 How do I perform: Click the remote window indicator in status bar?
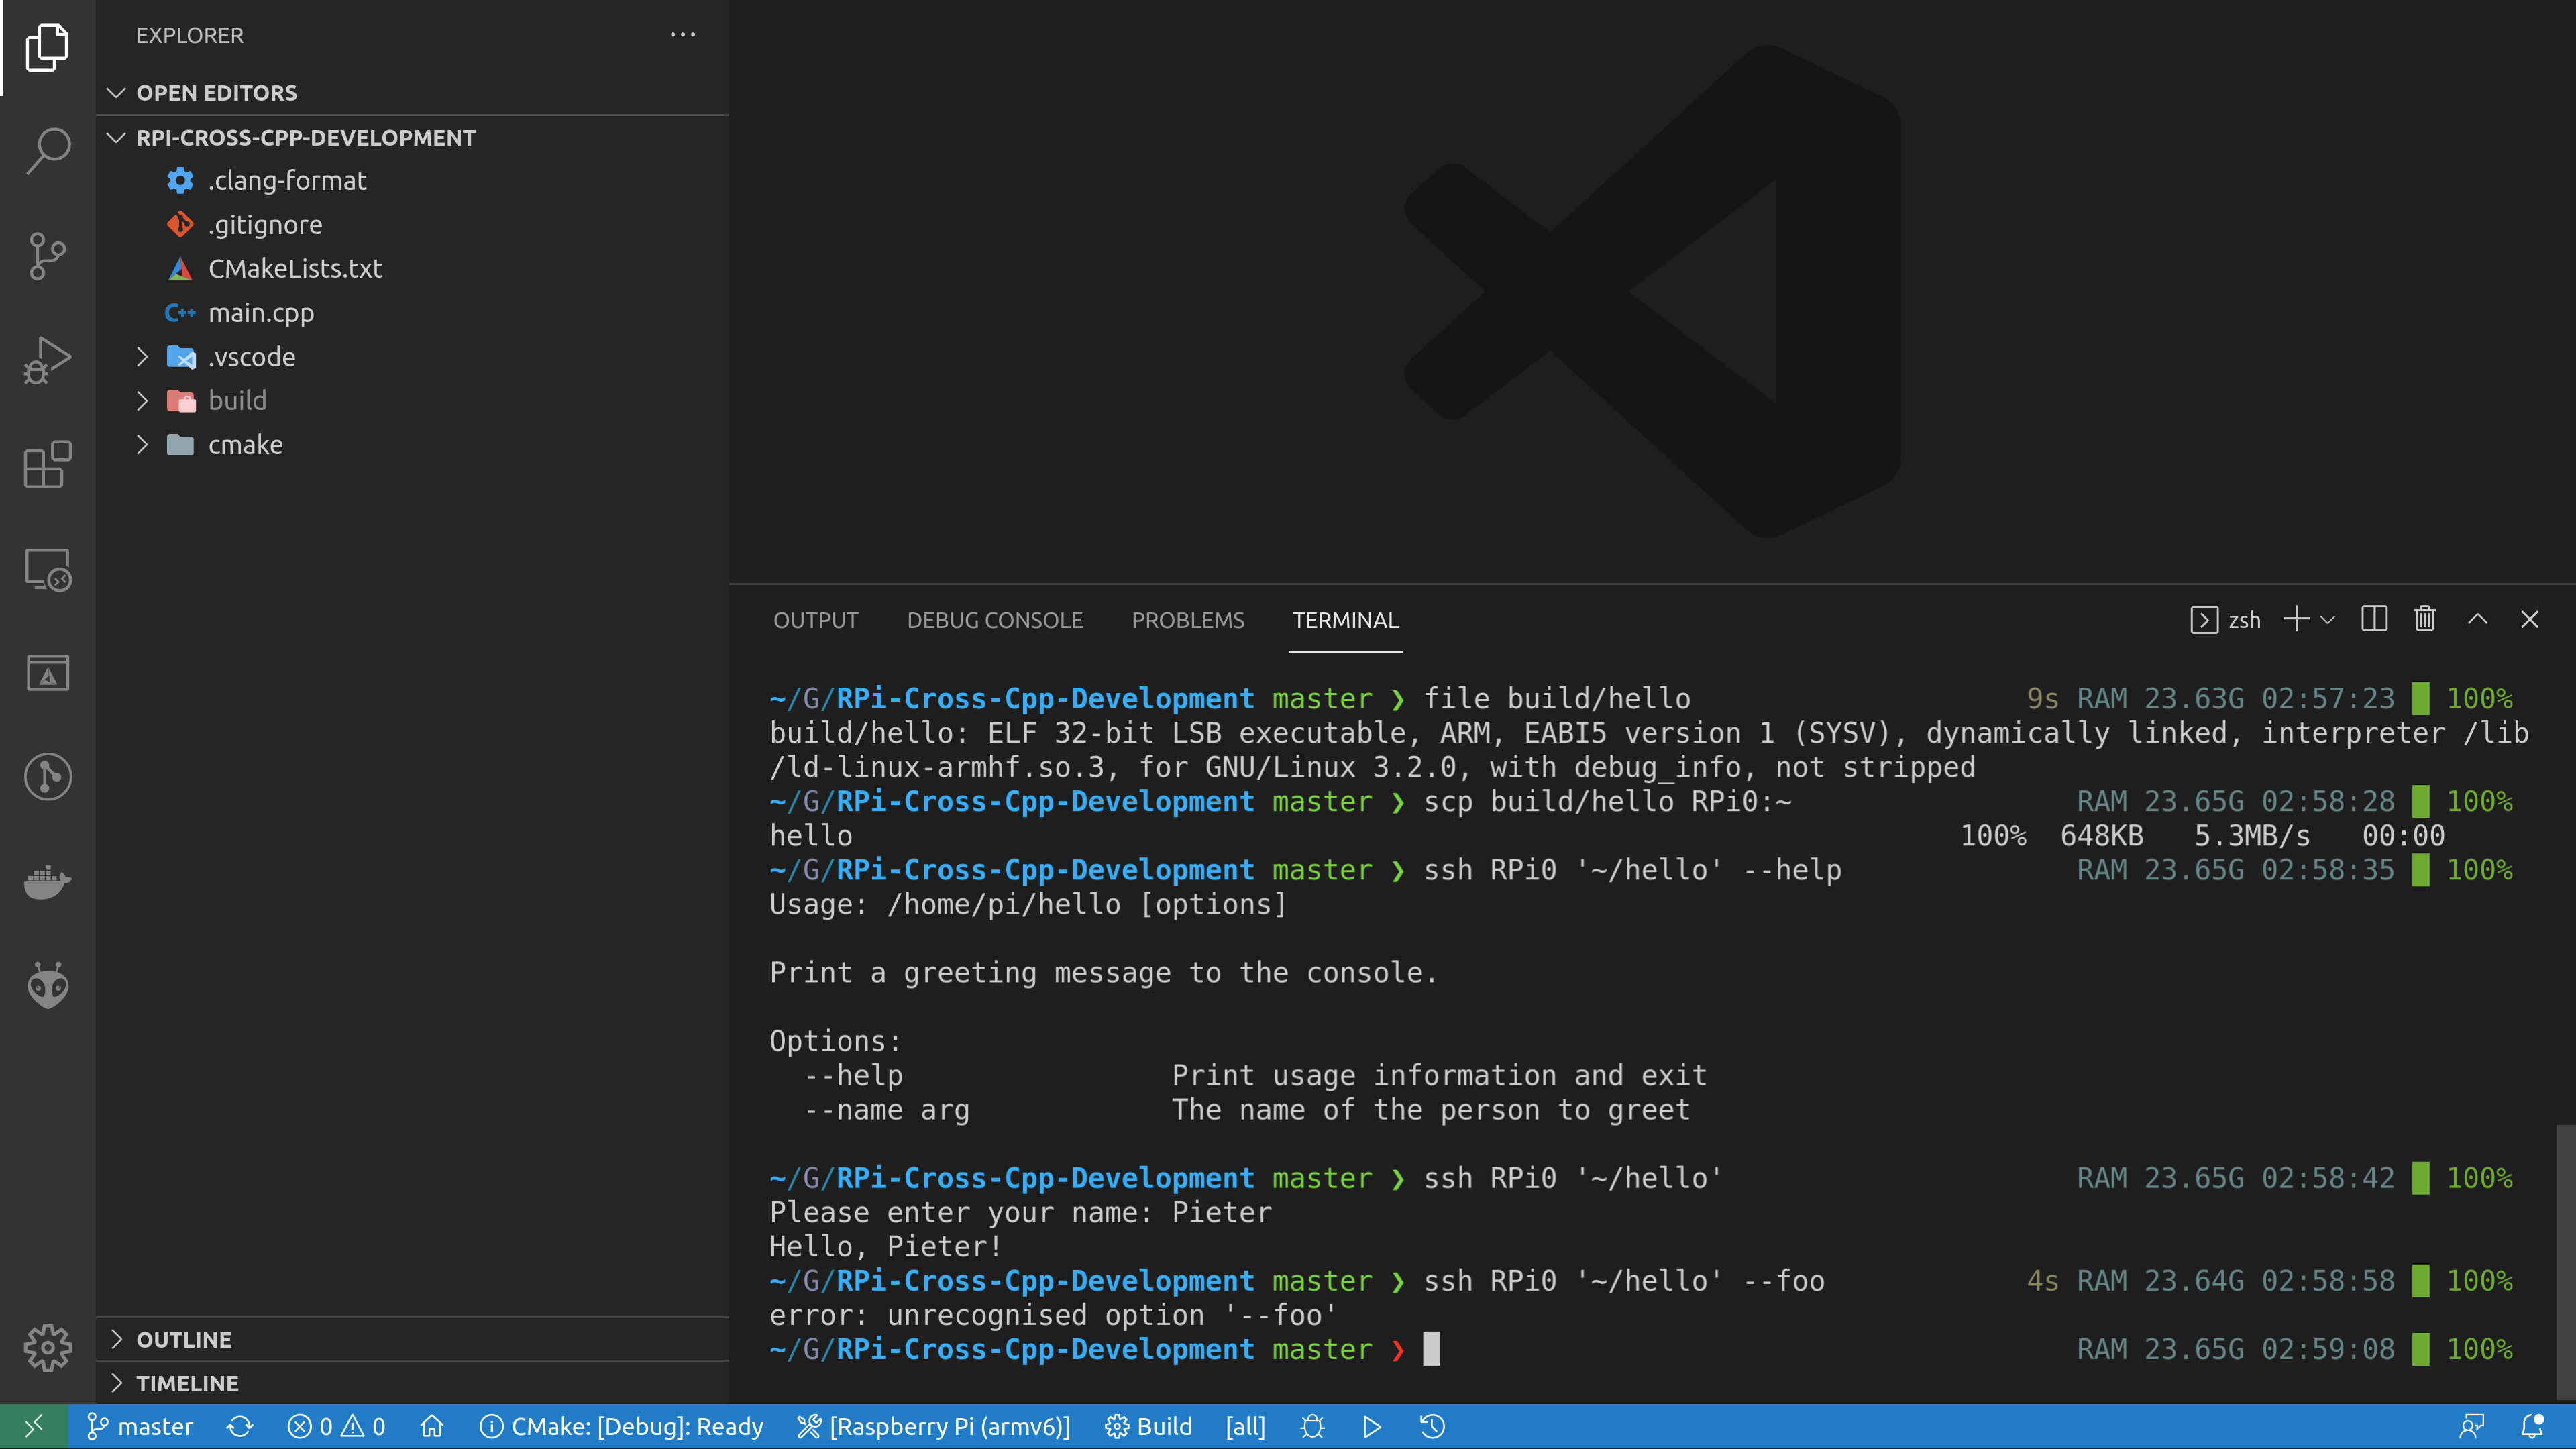[x=34, y=1426]
